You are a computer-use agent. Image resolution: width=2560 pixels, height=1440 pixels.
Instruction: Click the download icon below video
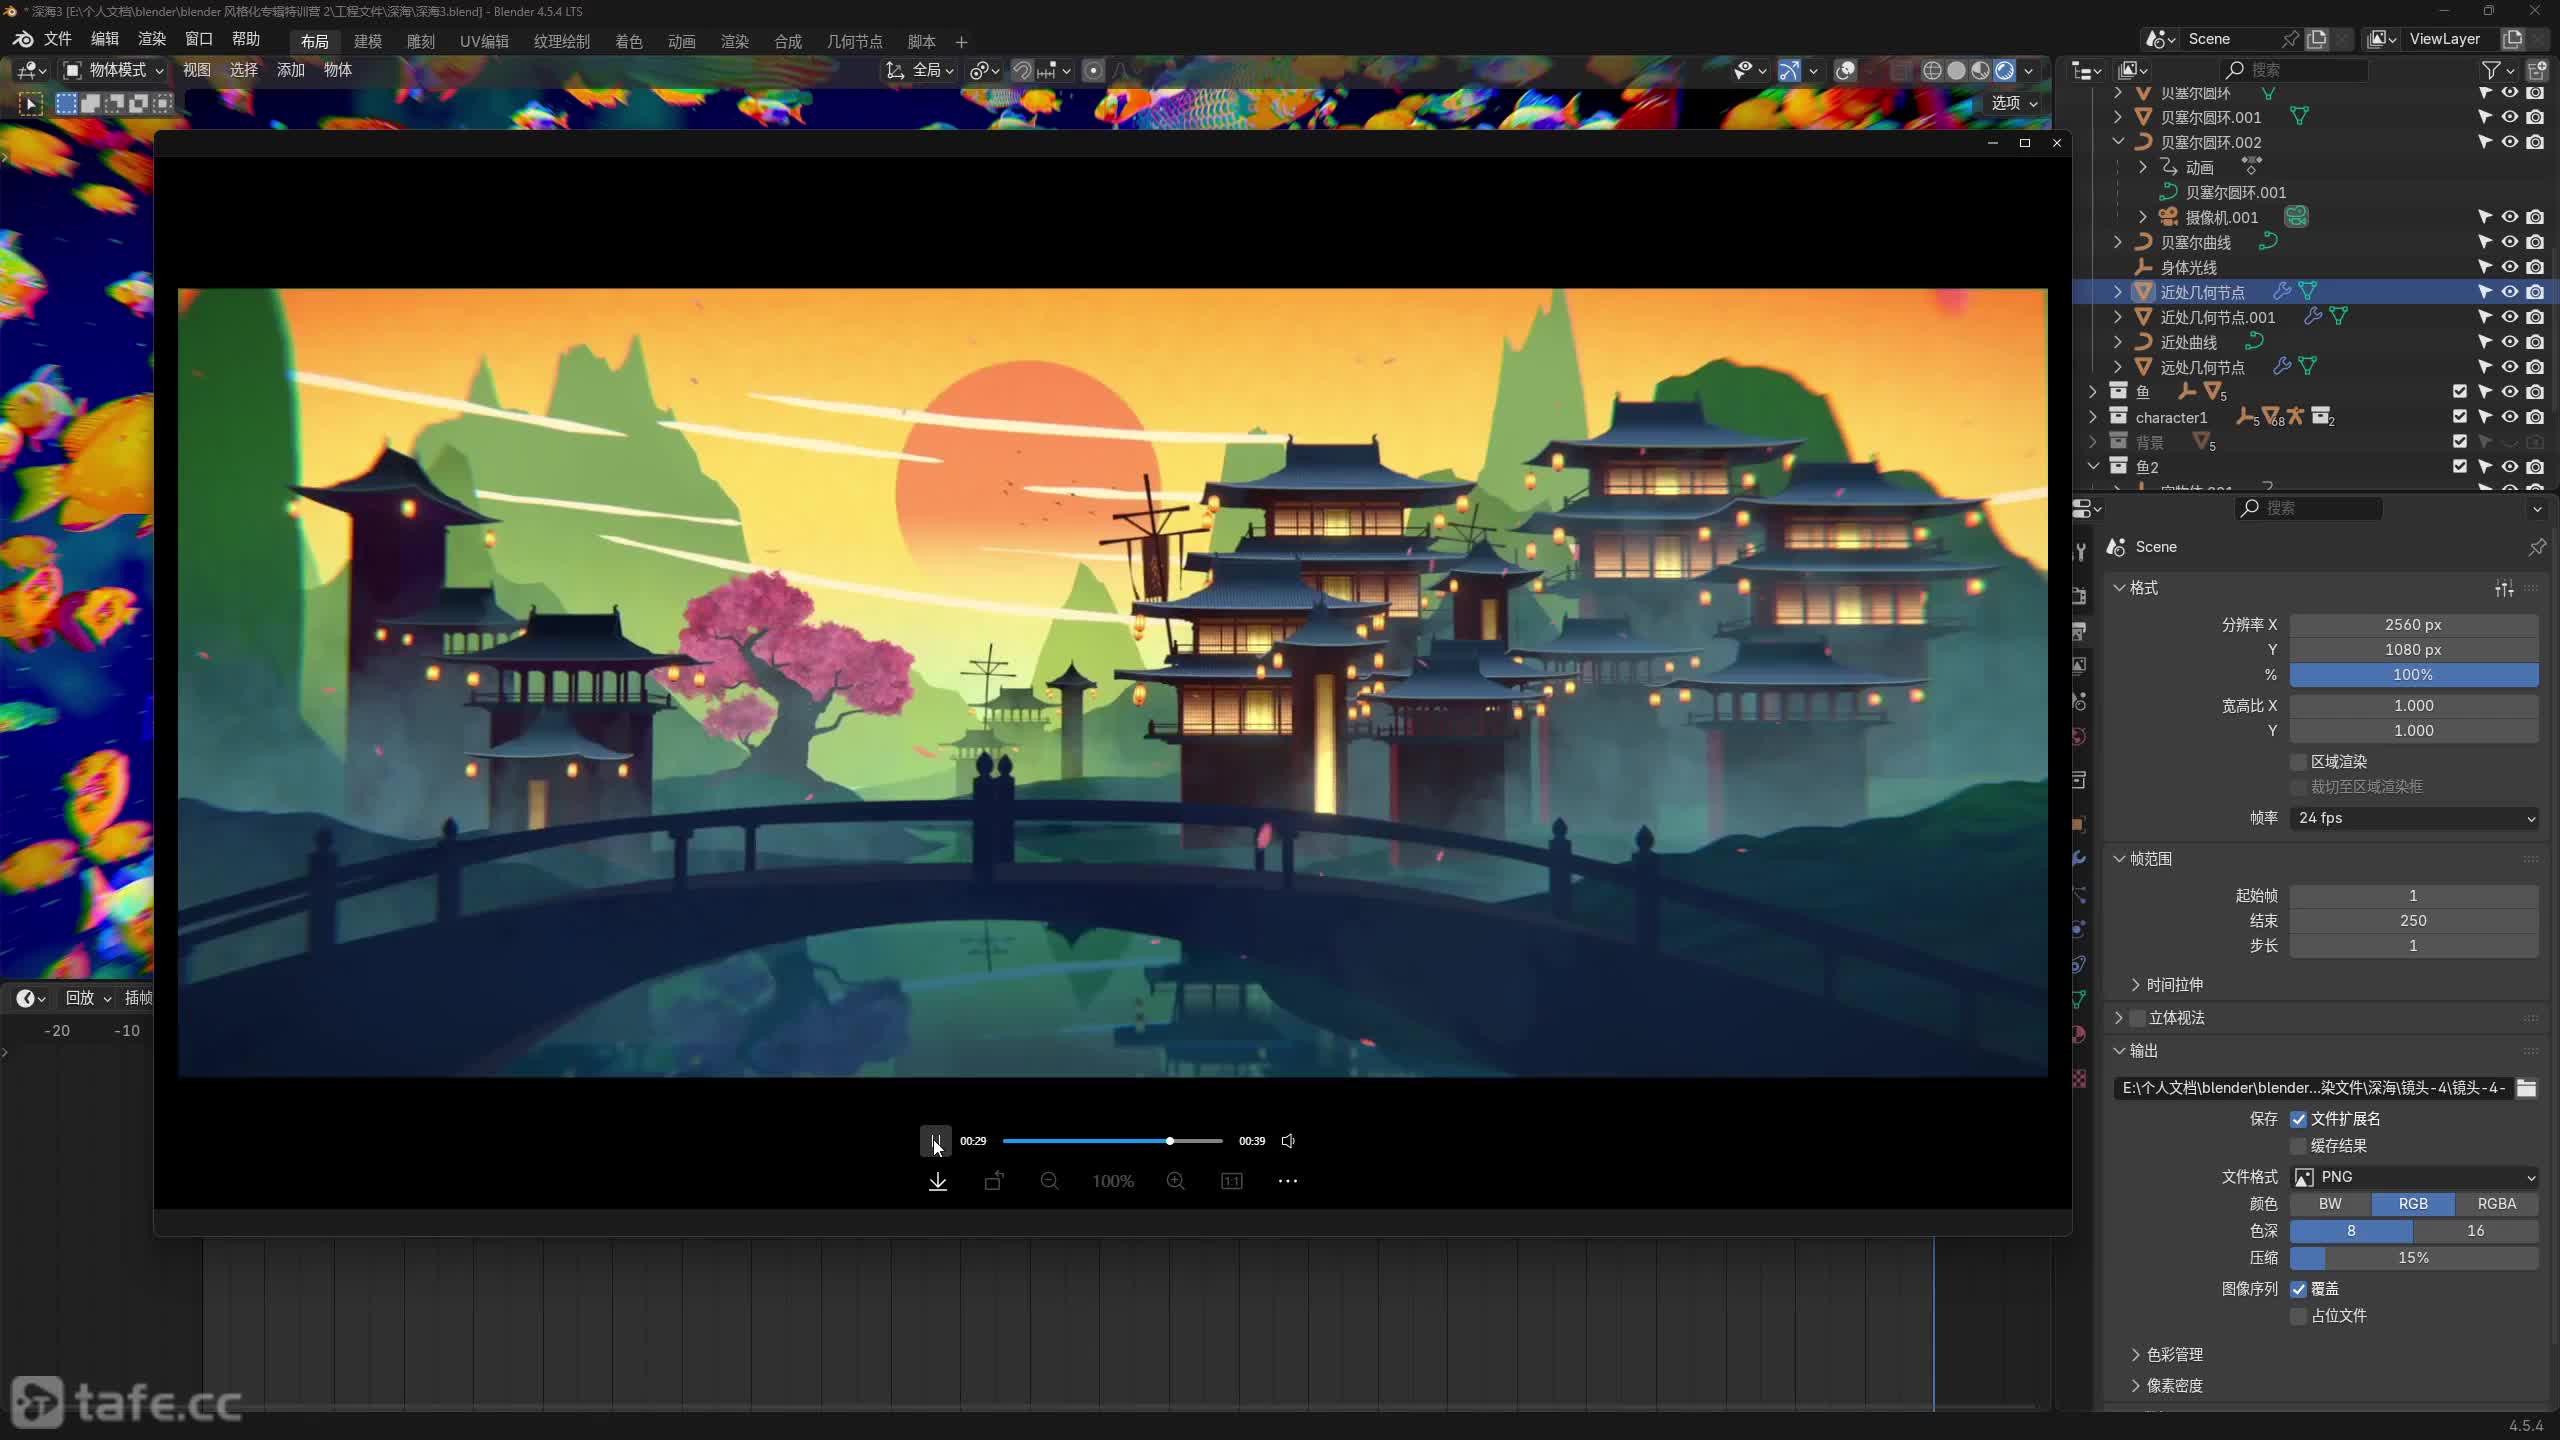[x=937, y=1181]
